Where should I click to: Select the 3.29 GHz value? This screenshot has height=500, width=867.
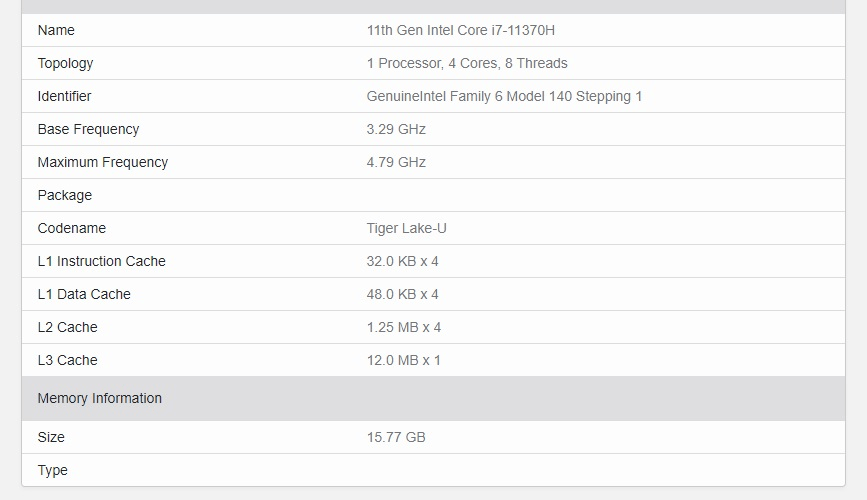pyautogui.click(x=396, y=129)
